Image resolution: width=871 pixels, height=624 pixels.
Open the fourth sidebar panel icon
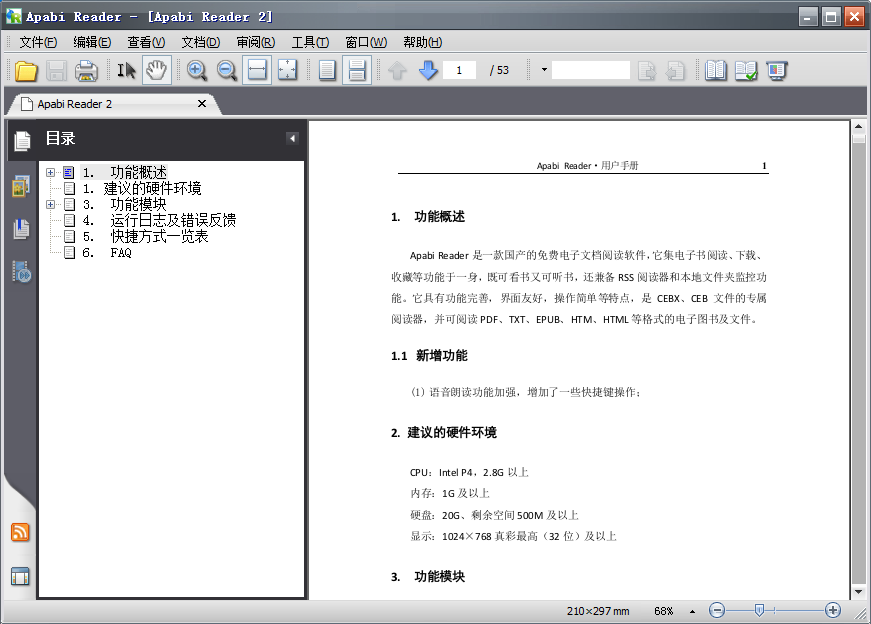[21, 272]
